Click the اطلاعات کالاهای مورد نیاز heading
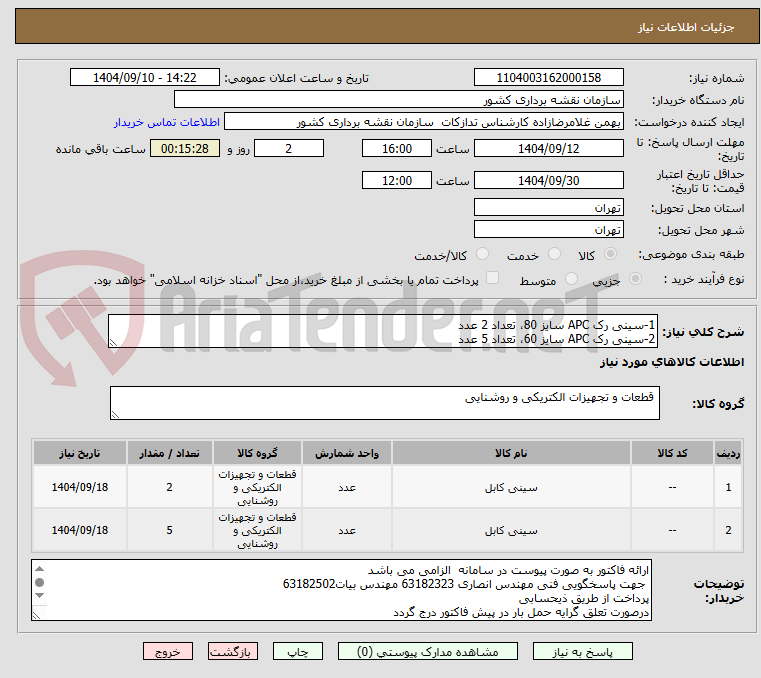The image size is (761, 678). click(x=672, y=362)
